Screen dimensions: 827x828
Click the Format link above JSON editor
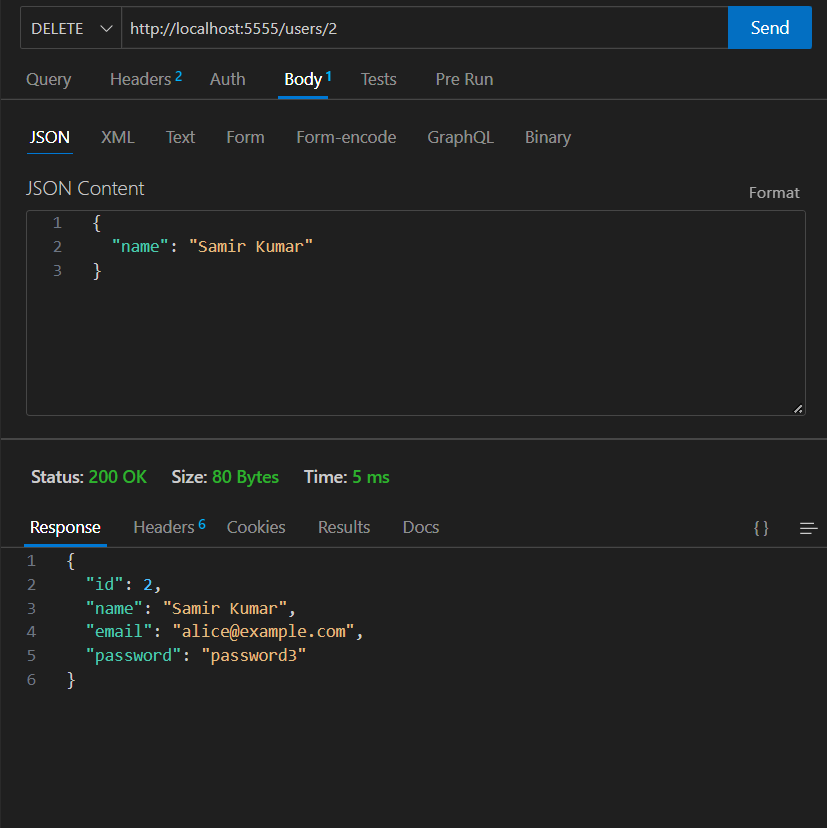coord(773,192)
